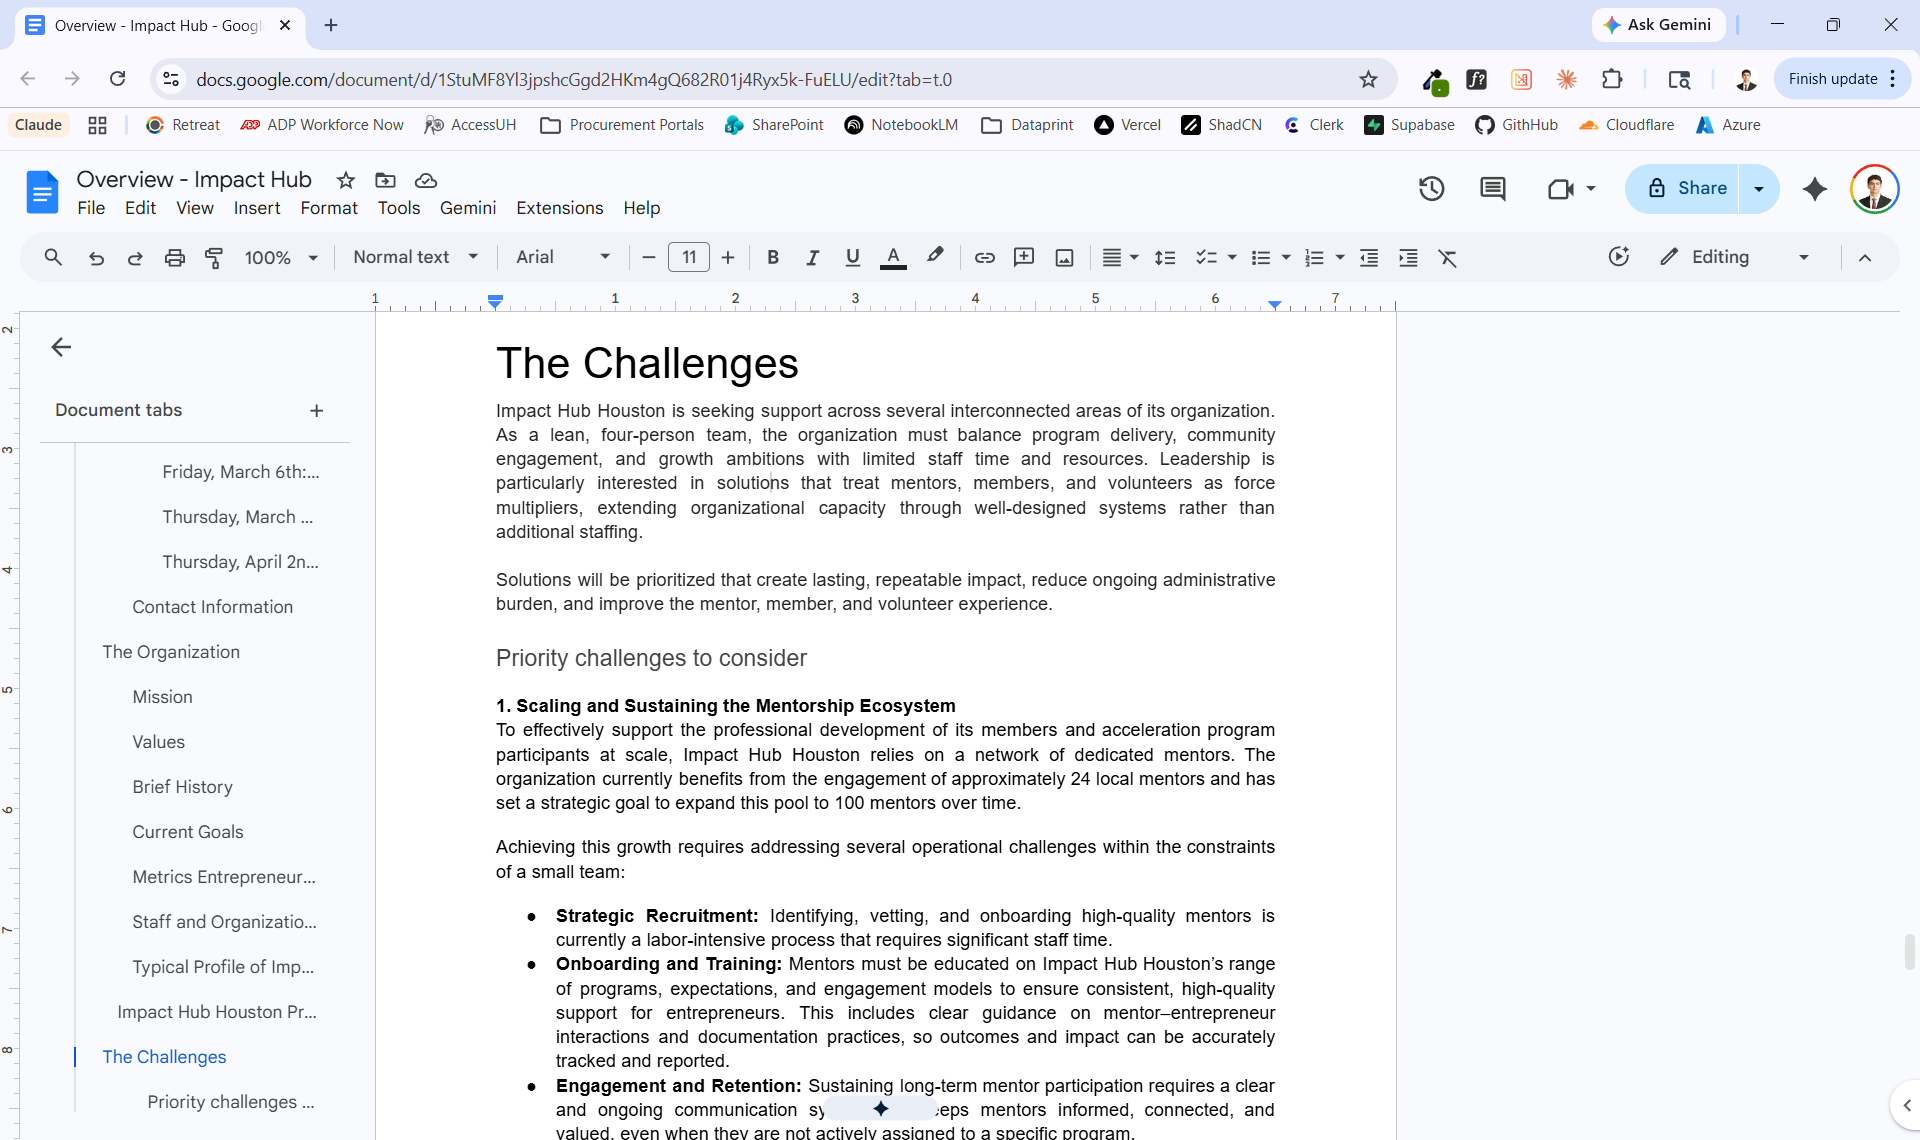The height and width of the screenshot is (1140, 1920).
Task: Open the text color picker
Action: (x=893, y=257)
